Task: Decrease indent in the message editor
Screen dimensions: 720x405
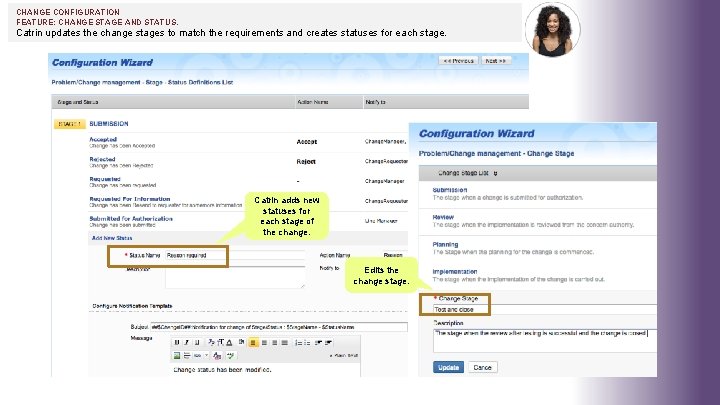Action: tap(318, 343)
